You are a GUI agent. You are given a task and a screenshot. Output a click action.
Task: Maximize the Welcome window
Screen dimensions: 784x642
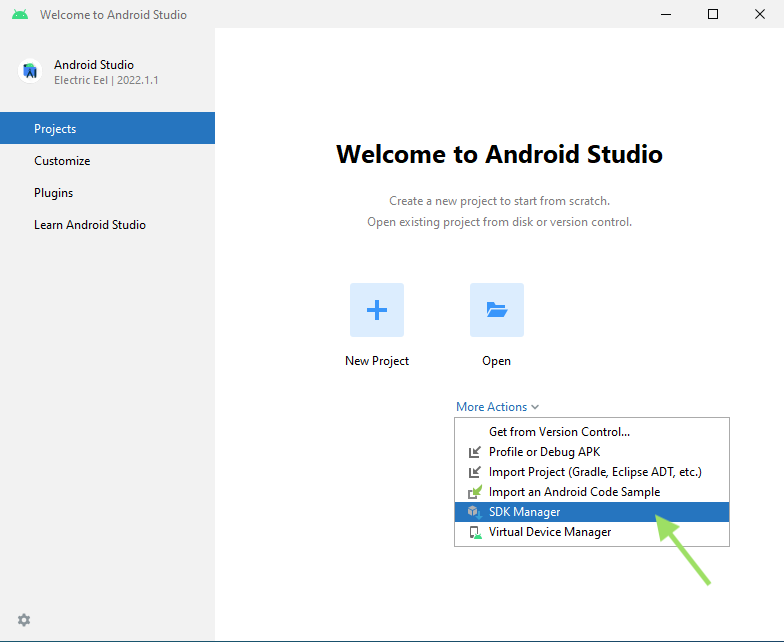(x=713, y=14)
